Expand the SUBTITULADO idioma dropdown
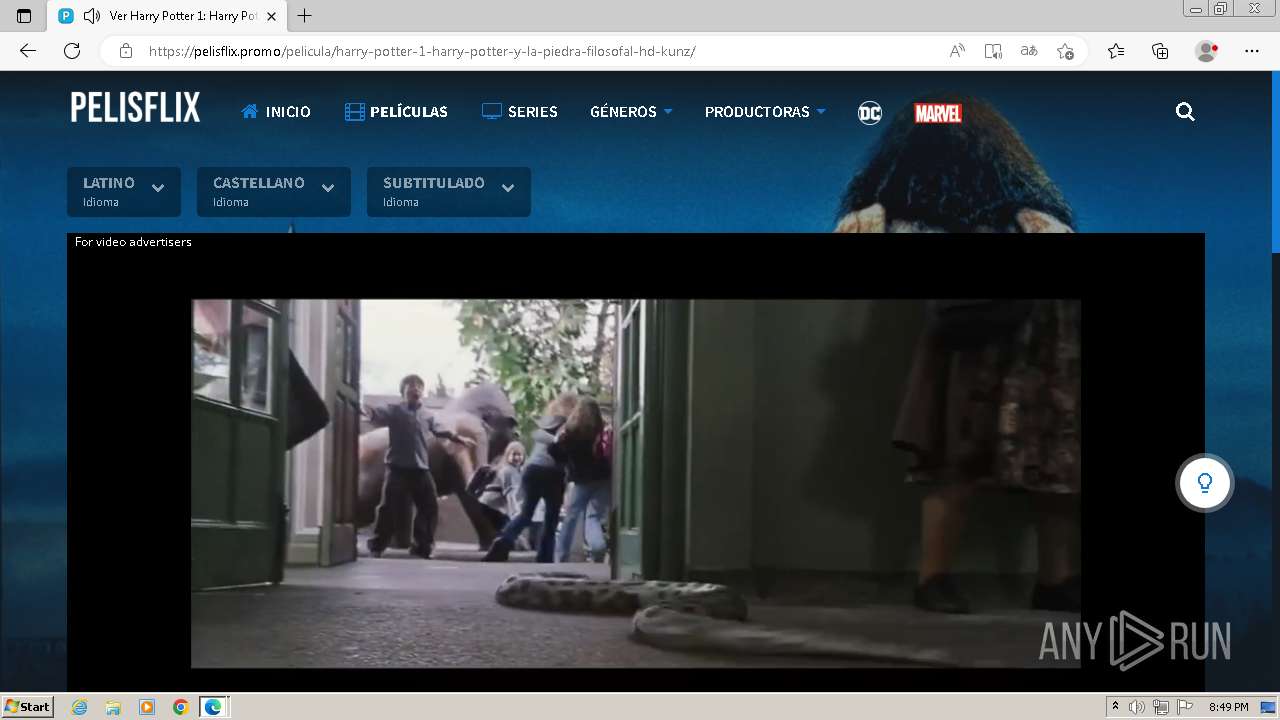Screen dimensions: 1280x720 [449, 191]
